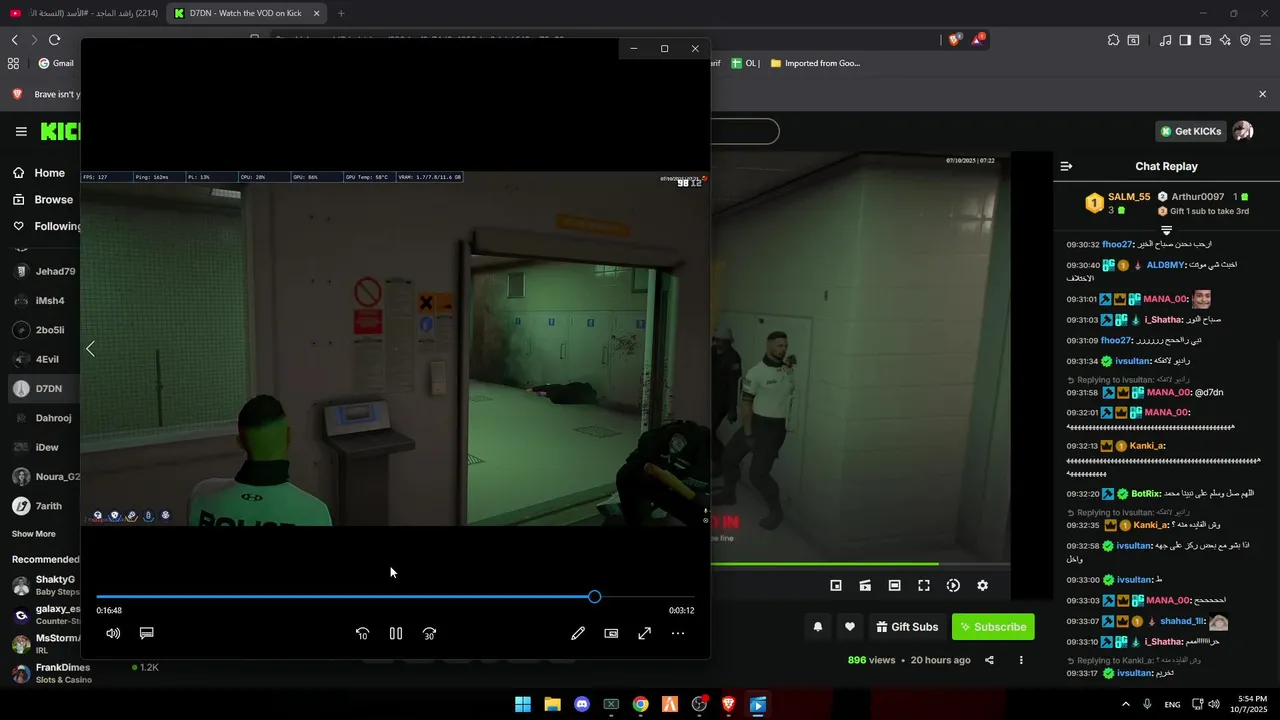Toggle the browser sidebar panel
Image resolution: width=1280 pixels, height=720 pixels.
click(x=1185, y=40)
